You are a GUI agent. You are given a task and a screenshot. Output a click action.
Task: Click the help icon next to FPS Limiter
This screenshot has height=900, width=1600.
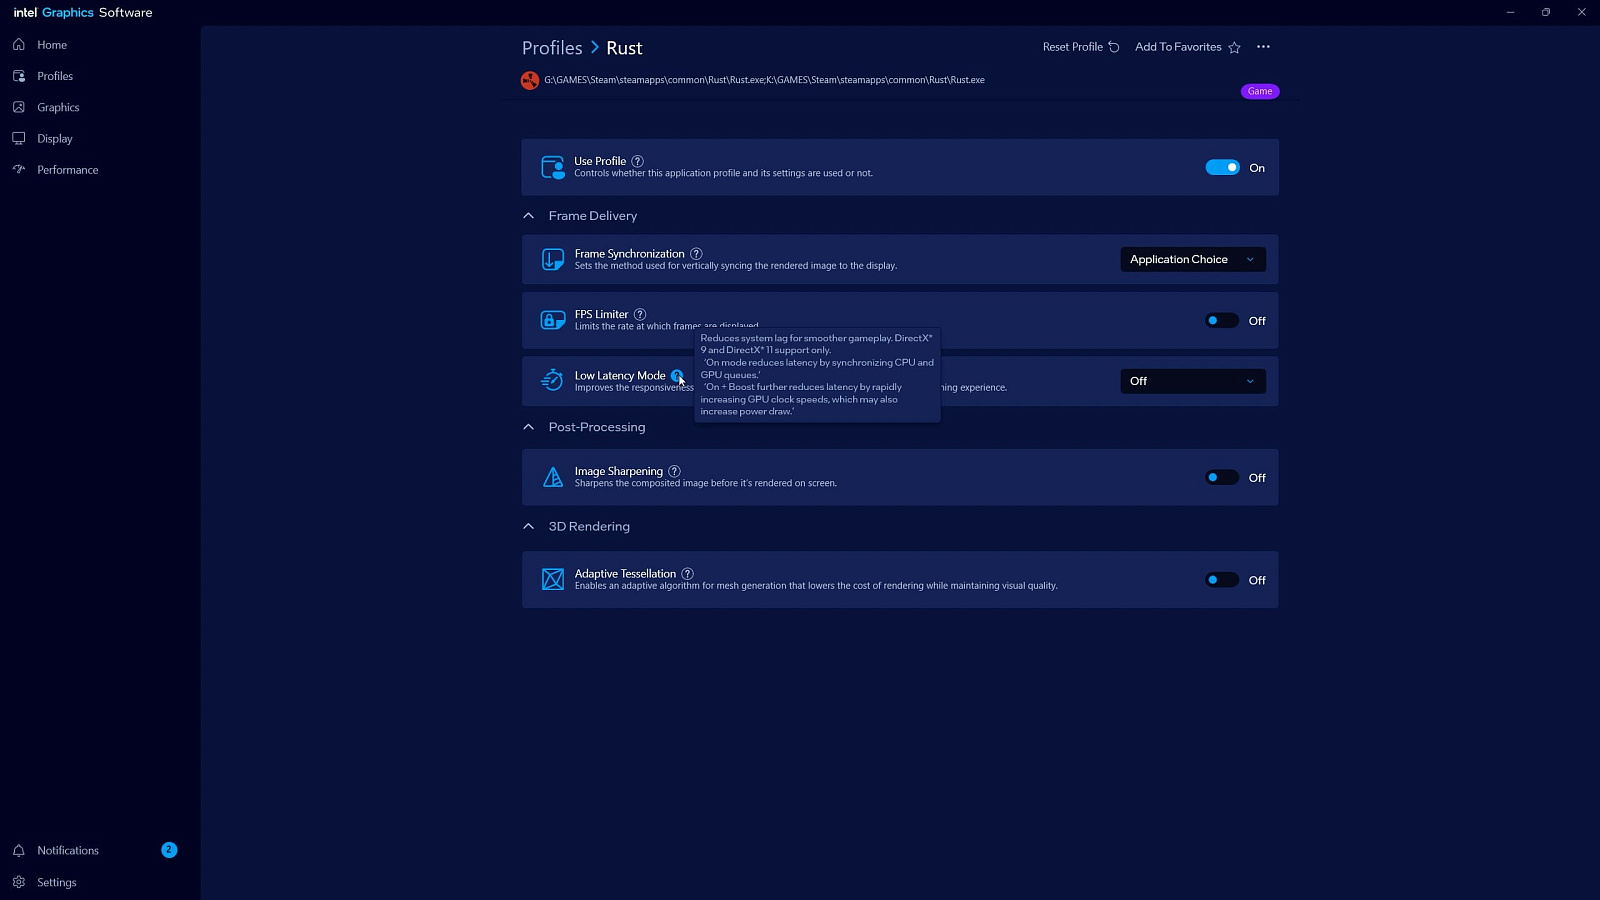tap(640, 314)
